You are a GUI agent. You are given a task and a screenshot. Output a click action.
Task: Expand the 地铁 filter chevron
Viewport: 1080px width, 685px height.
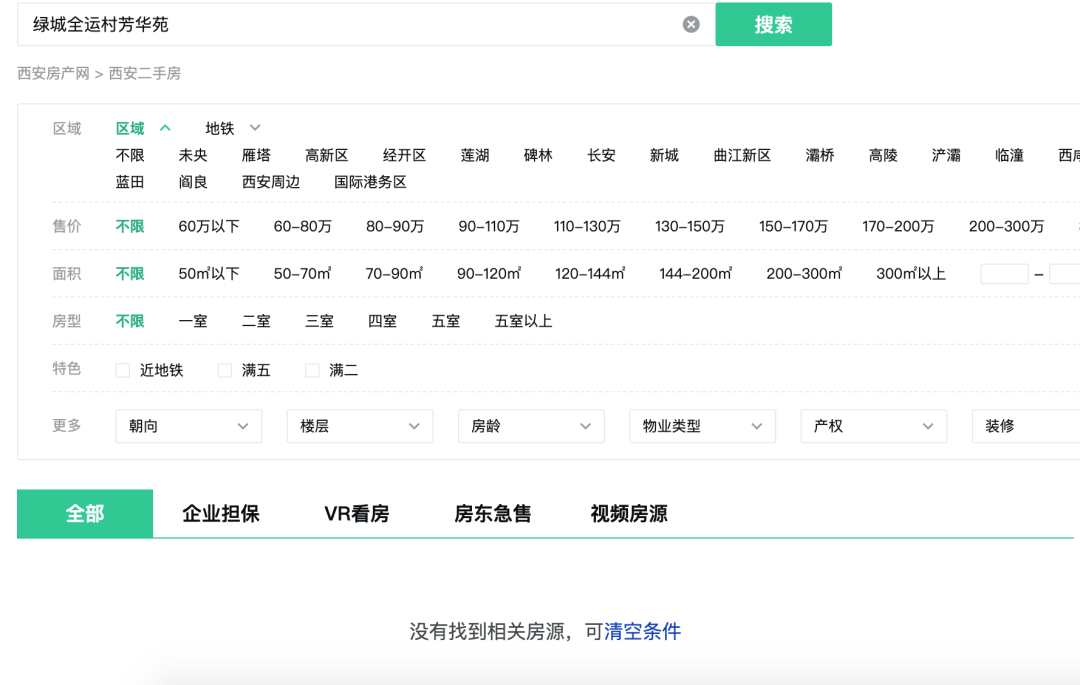coord(255,128)
